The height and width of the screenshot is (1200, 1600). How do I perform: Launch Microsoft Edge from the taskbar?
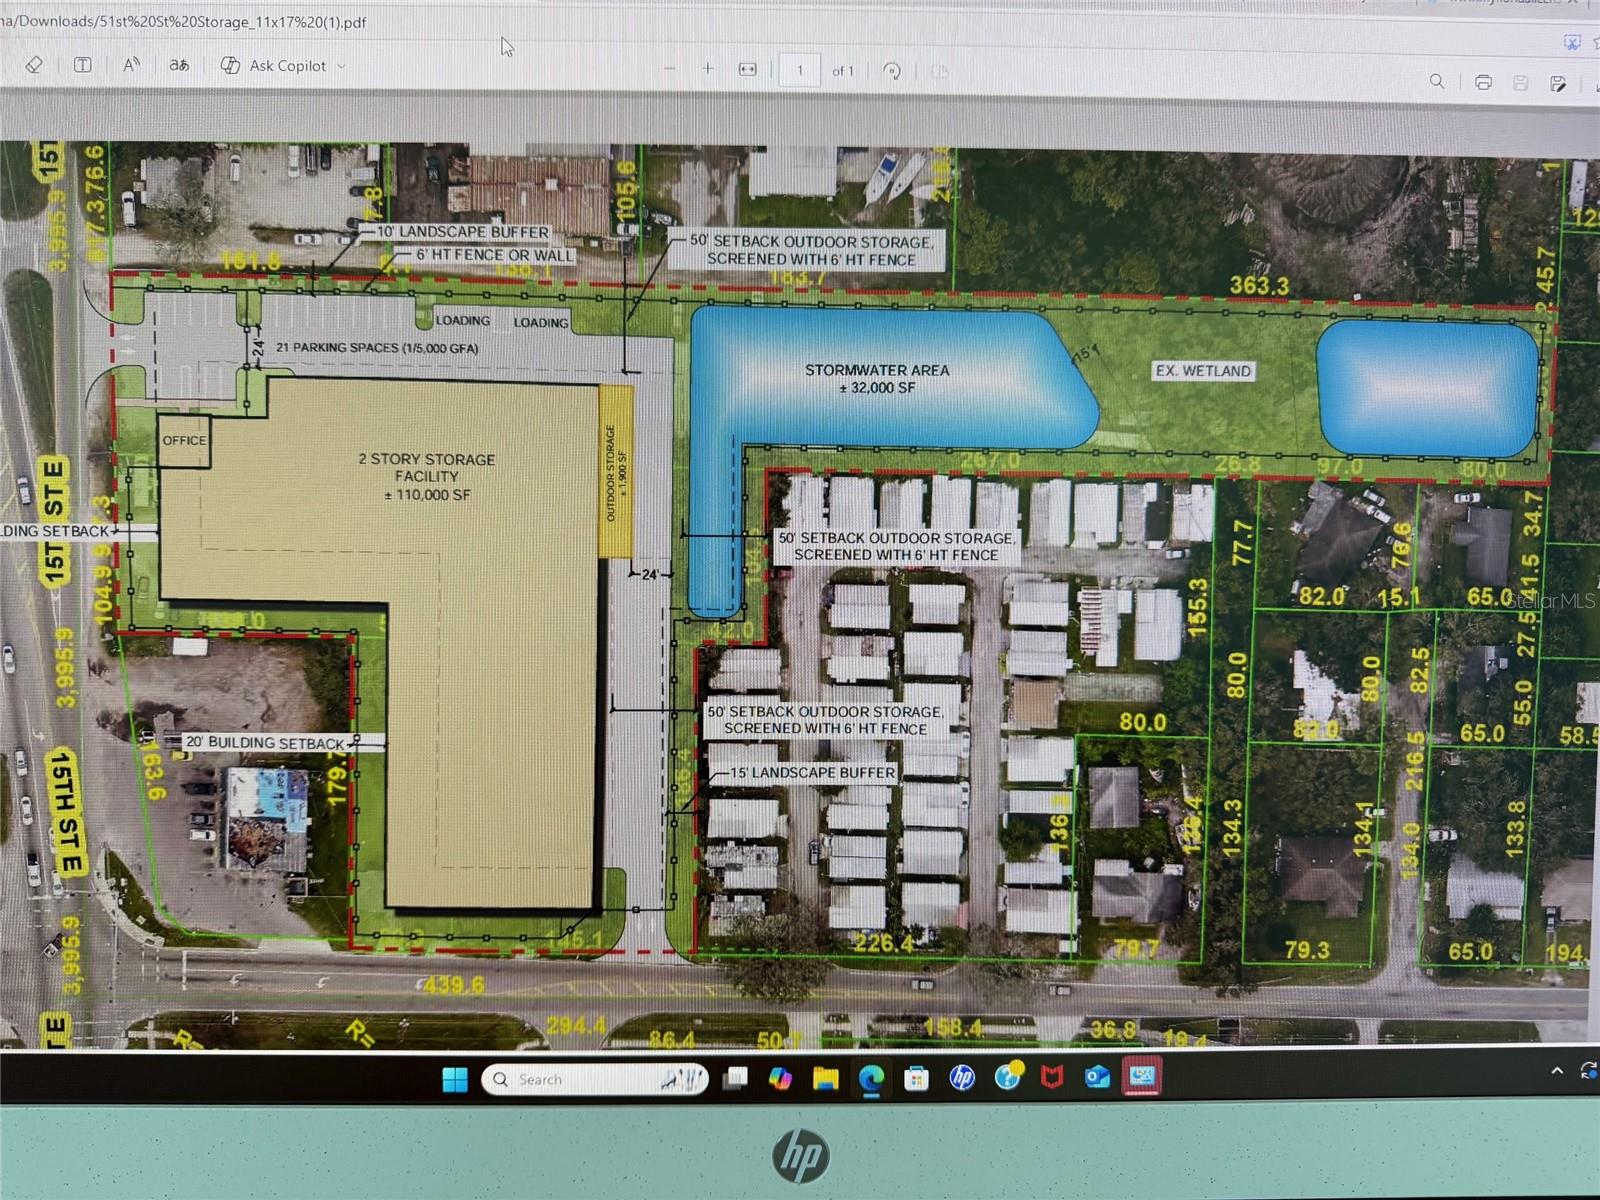(869, 1079)
